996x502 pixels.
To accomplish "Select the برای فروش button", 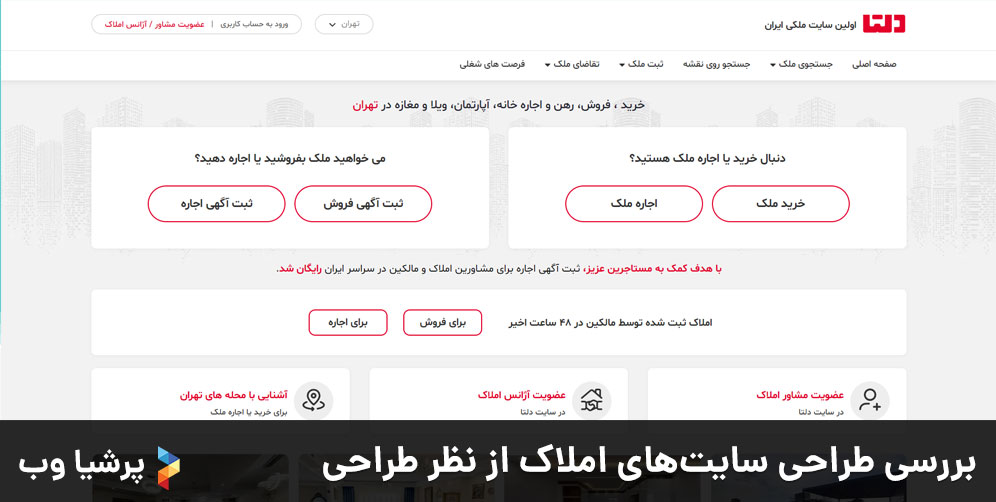I will point(442,322).
